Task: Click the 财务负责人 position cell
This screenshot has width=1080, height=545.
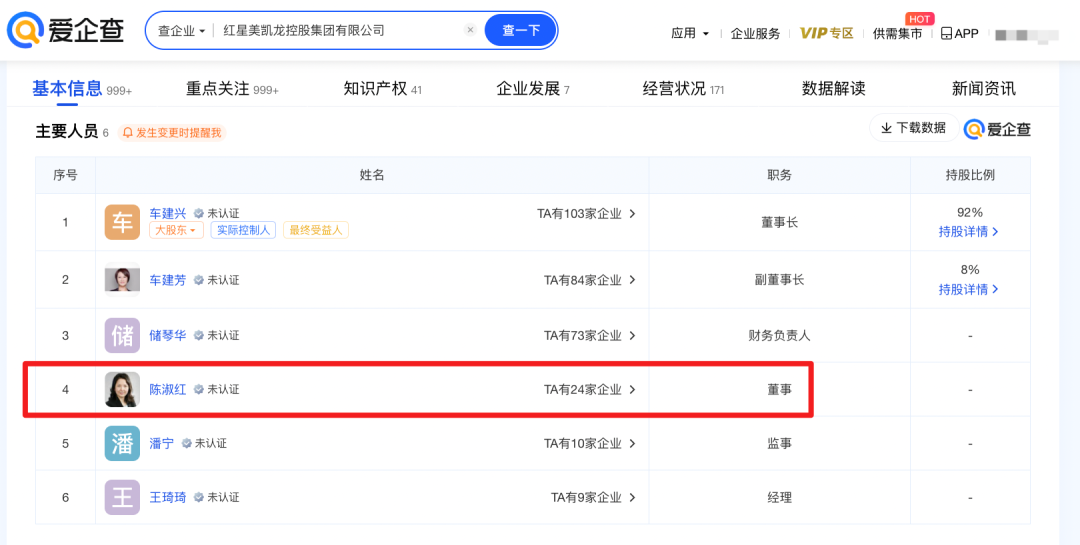Action: 780,336
